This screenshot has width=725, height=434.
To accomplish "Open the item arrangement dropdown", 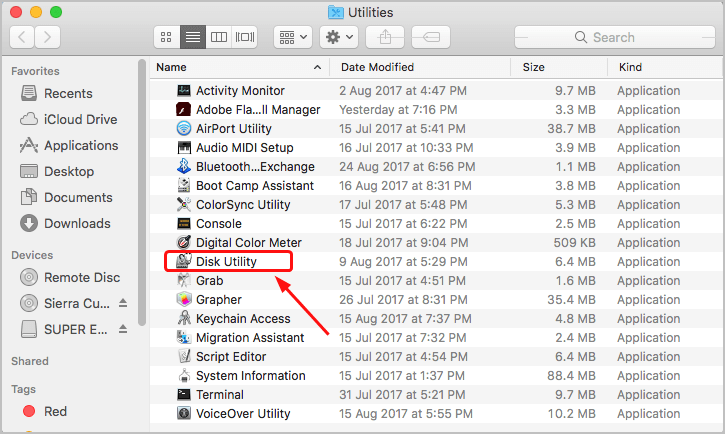I will click(x=293, y=37).
